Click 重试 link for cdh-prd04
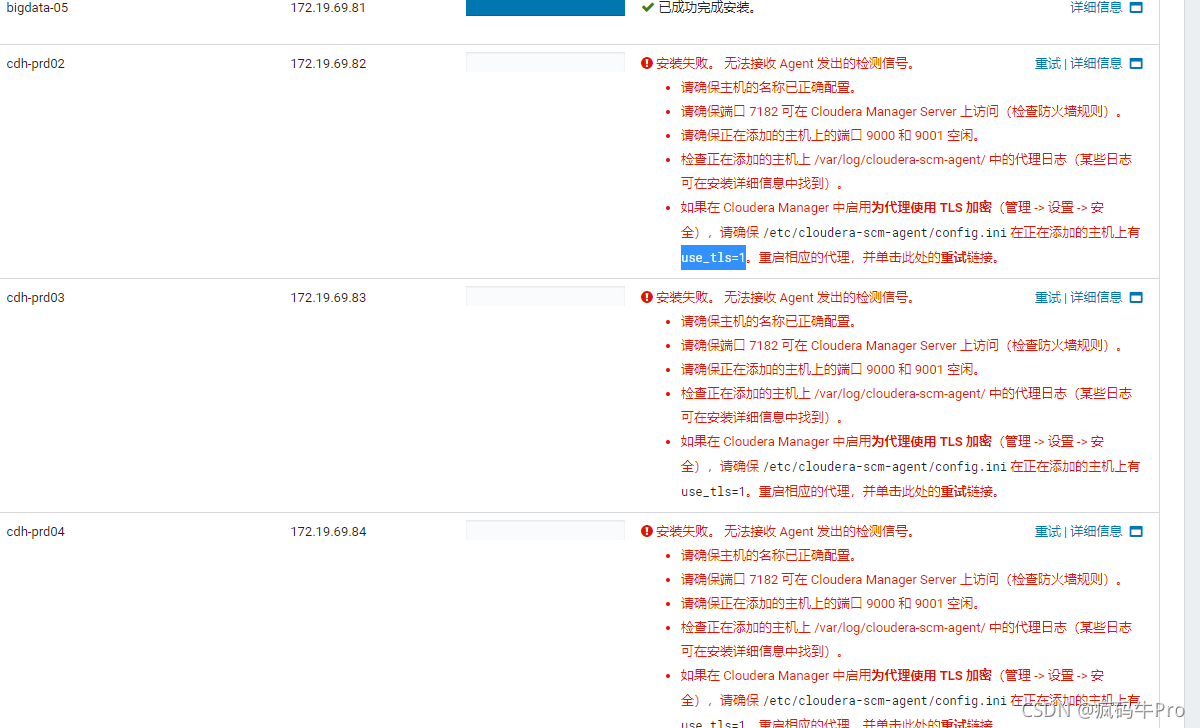Screen dimensions: 1200x728 (1048, 531)
